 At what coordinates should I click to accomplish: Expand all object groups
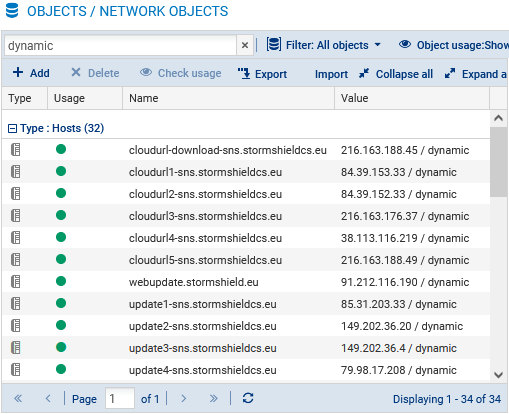pos(475,74)
